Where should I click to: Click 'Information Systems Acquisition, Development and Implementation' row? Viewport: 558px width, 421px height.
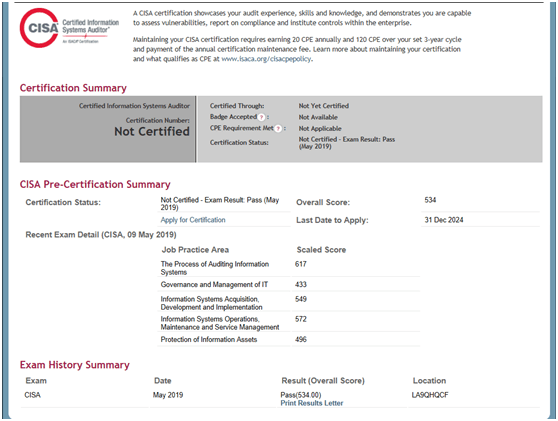coord(211,303)
